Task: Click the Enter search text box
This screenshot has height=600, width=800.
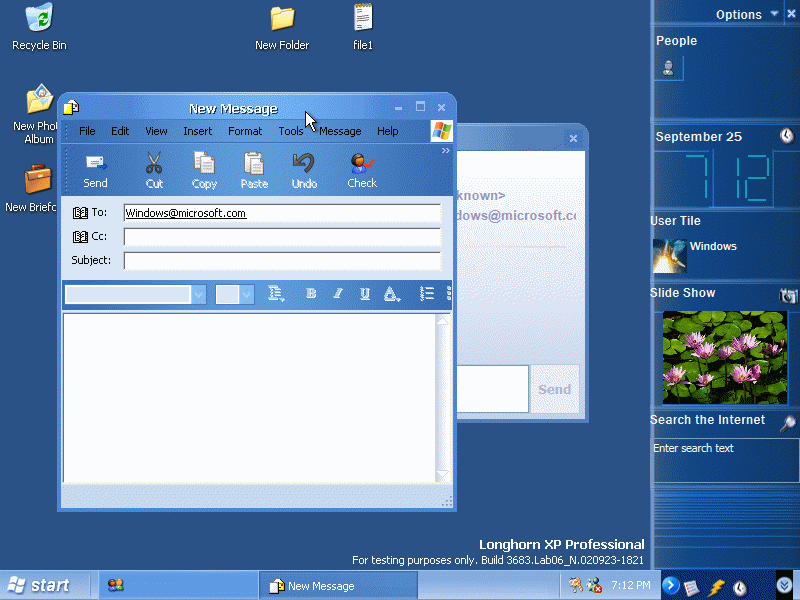Action: pyautogui.click(x=726, y=460)
